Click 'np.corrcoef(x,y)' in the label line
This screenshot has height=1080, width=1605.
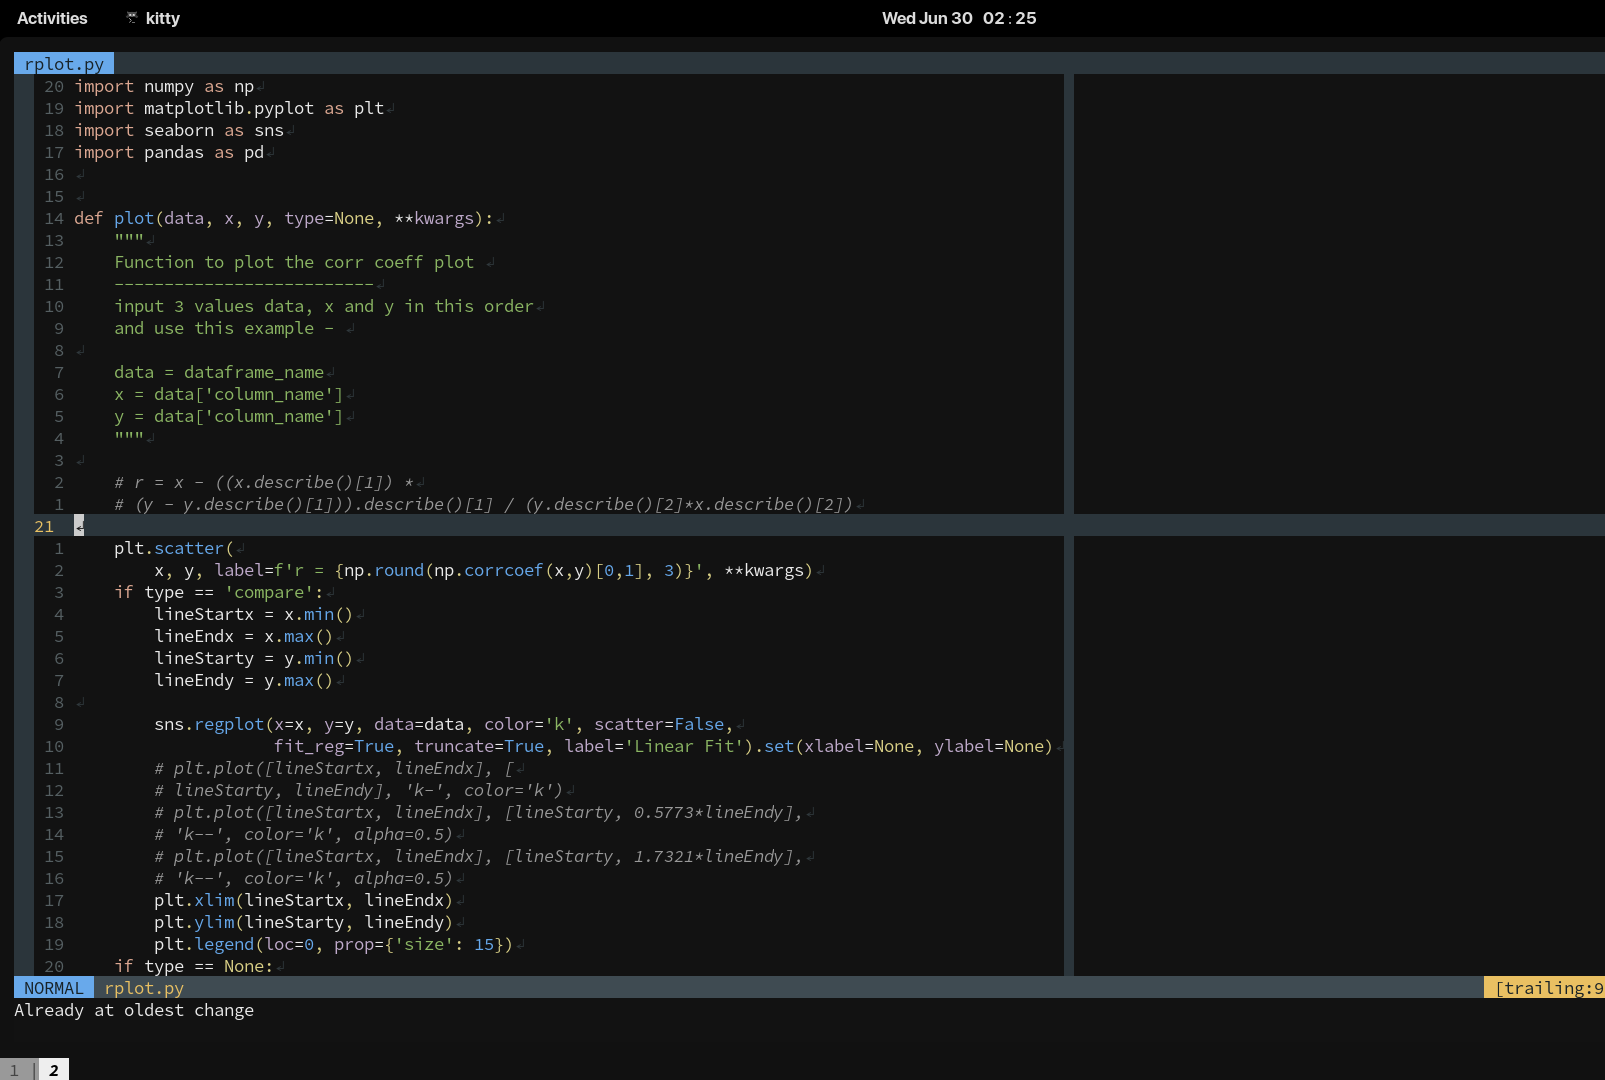514,570
